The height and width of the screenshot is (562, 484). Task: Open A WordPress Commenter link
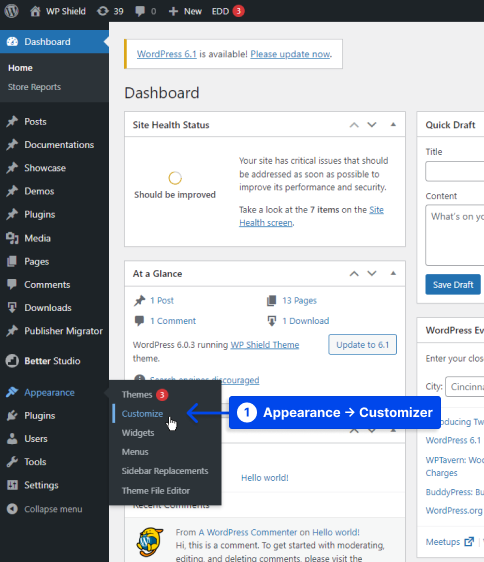(x=248, y=532)
